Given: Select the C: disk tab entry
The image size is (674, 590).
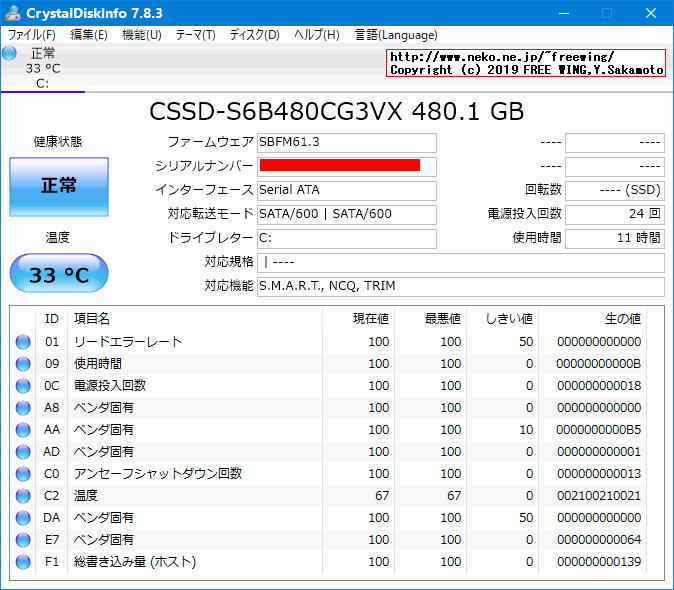Looking at the screenshot, I should coord(43,68).
